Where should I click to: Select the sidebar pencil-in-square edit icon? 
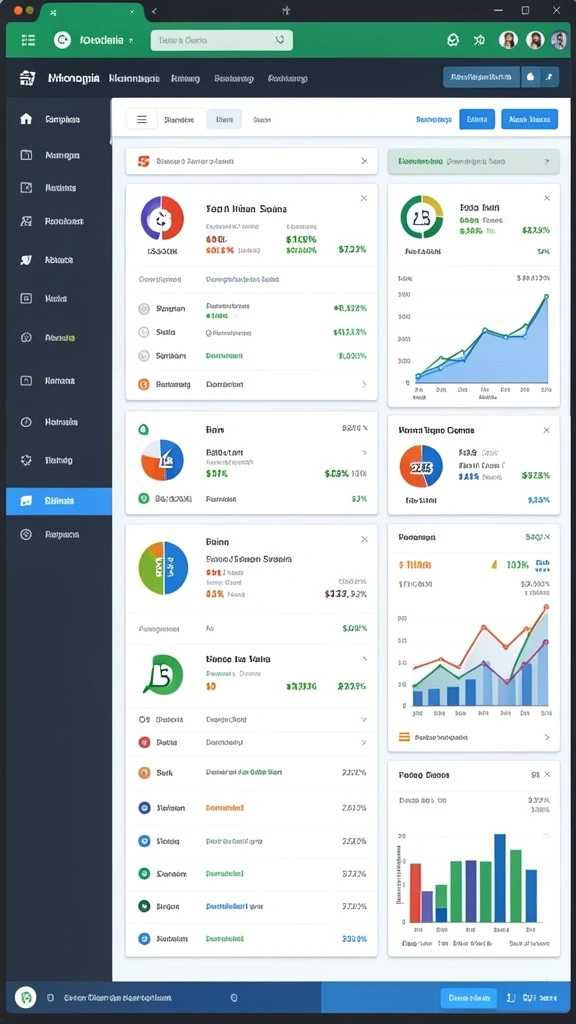[26, 188]
